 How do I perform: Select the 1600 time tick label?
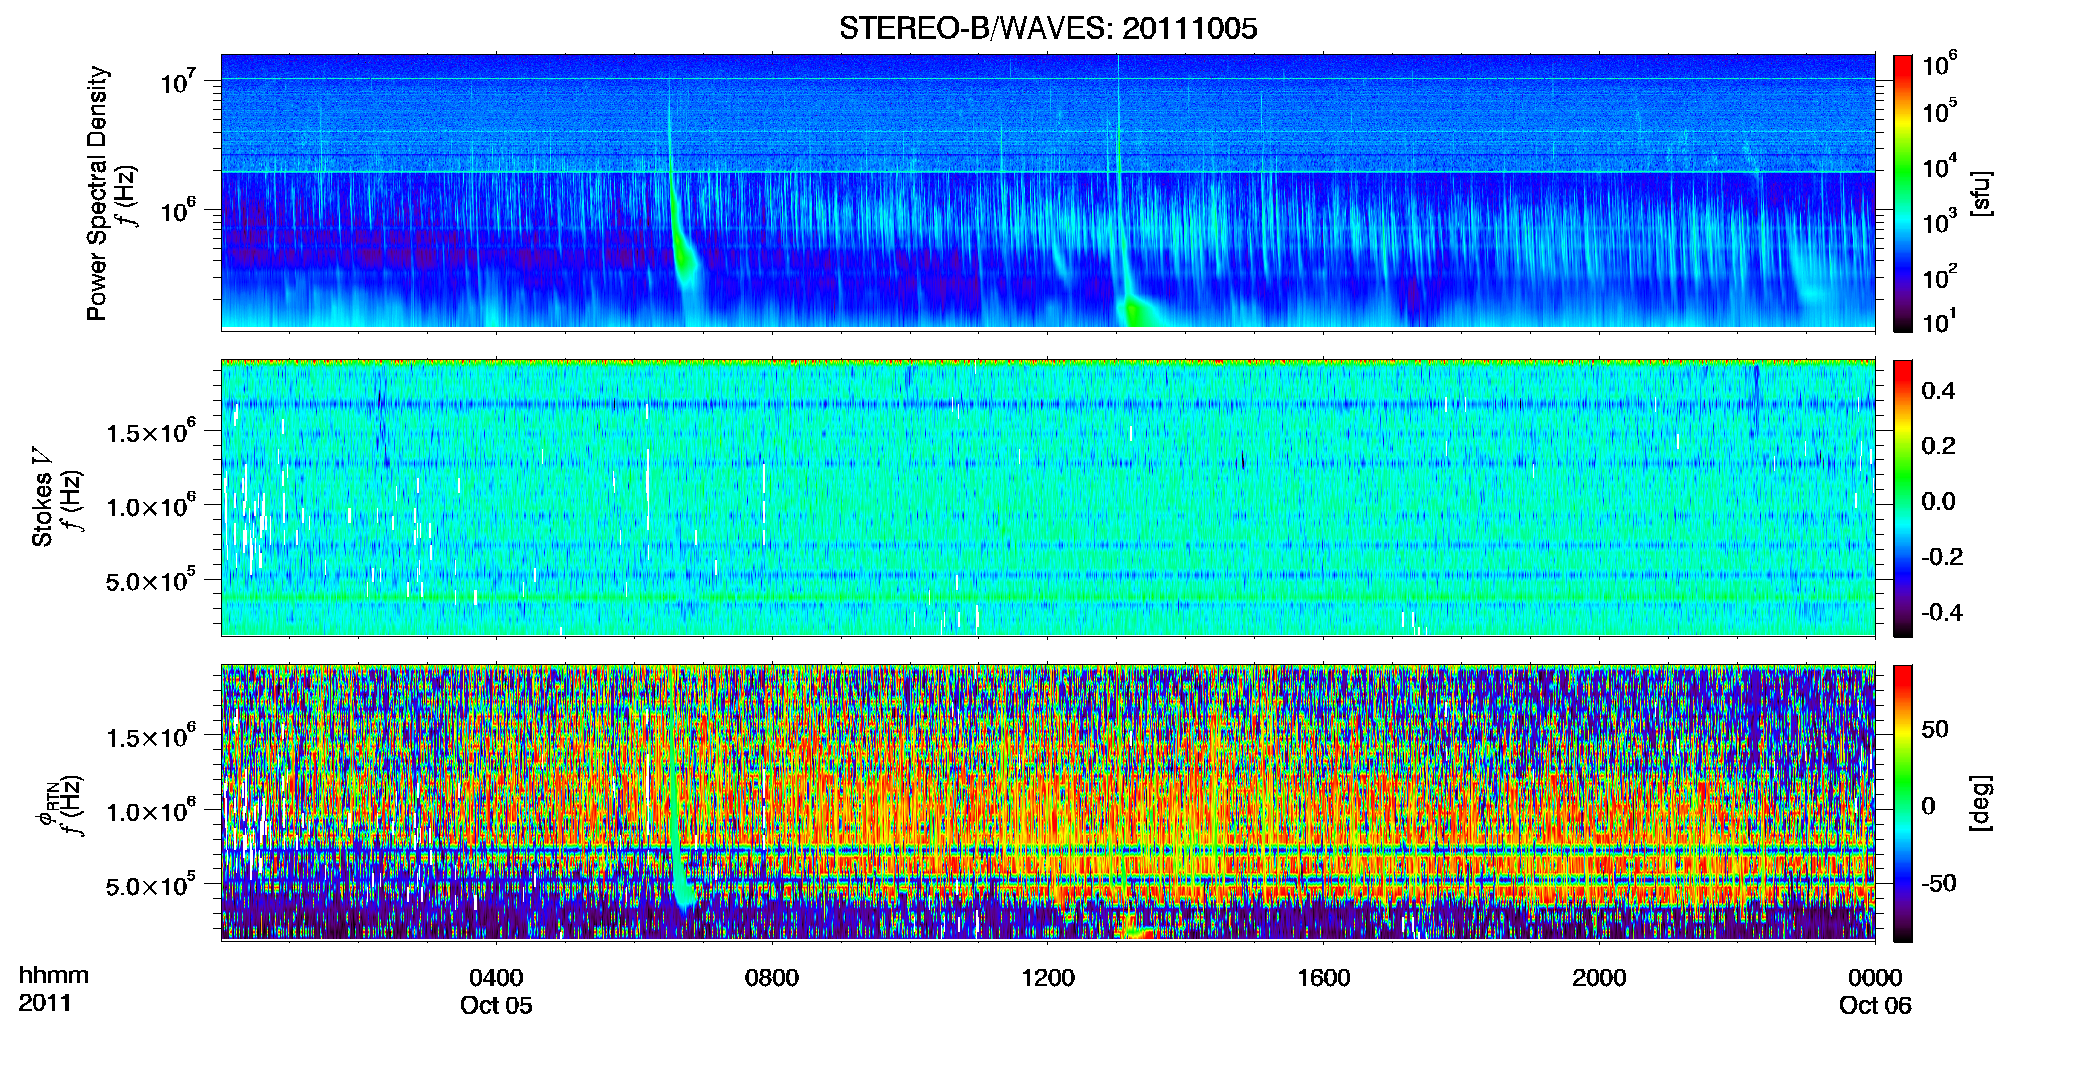click(1324, 978)
